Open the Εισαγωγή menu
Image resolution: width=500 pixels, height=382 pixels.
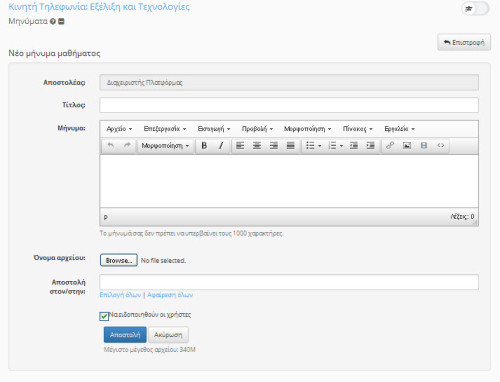click(x=214, y=129)
